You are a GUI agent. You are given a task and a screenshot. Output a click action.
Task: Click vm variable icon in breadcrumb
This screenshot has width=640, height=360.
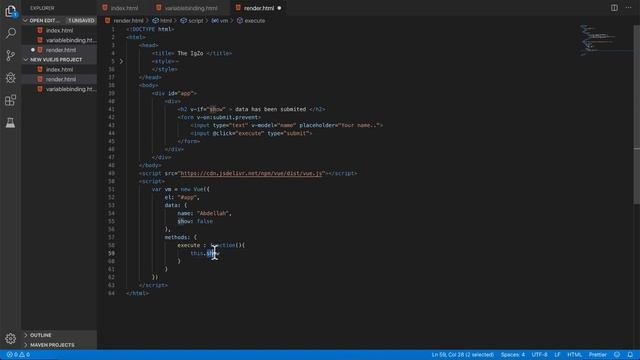(x=215, y=20)
